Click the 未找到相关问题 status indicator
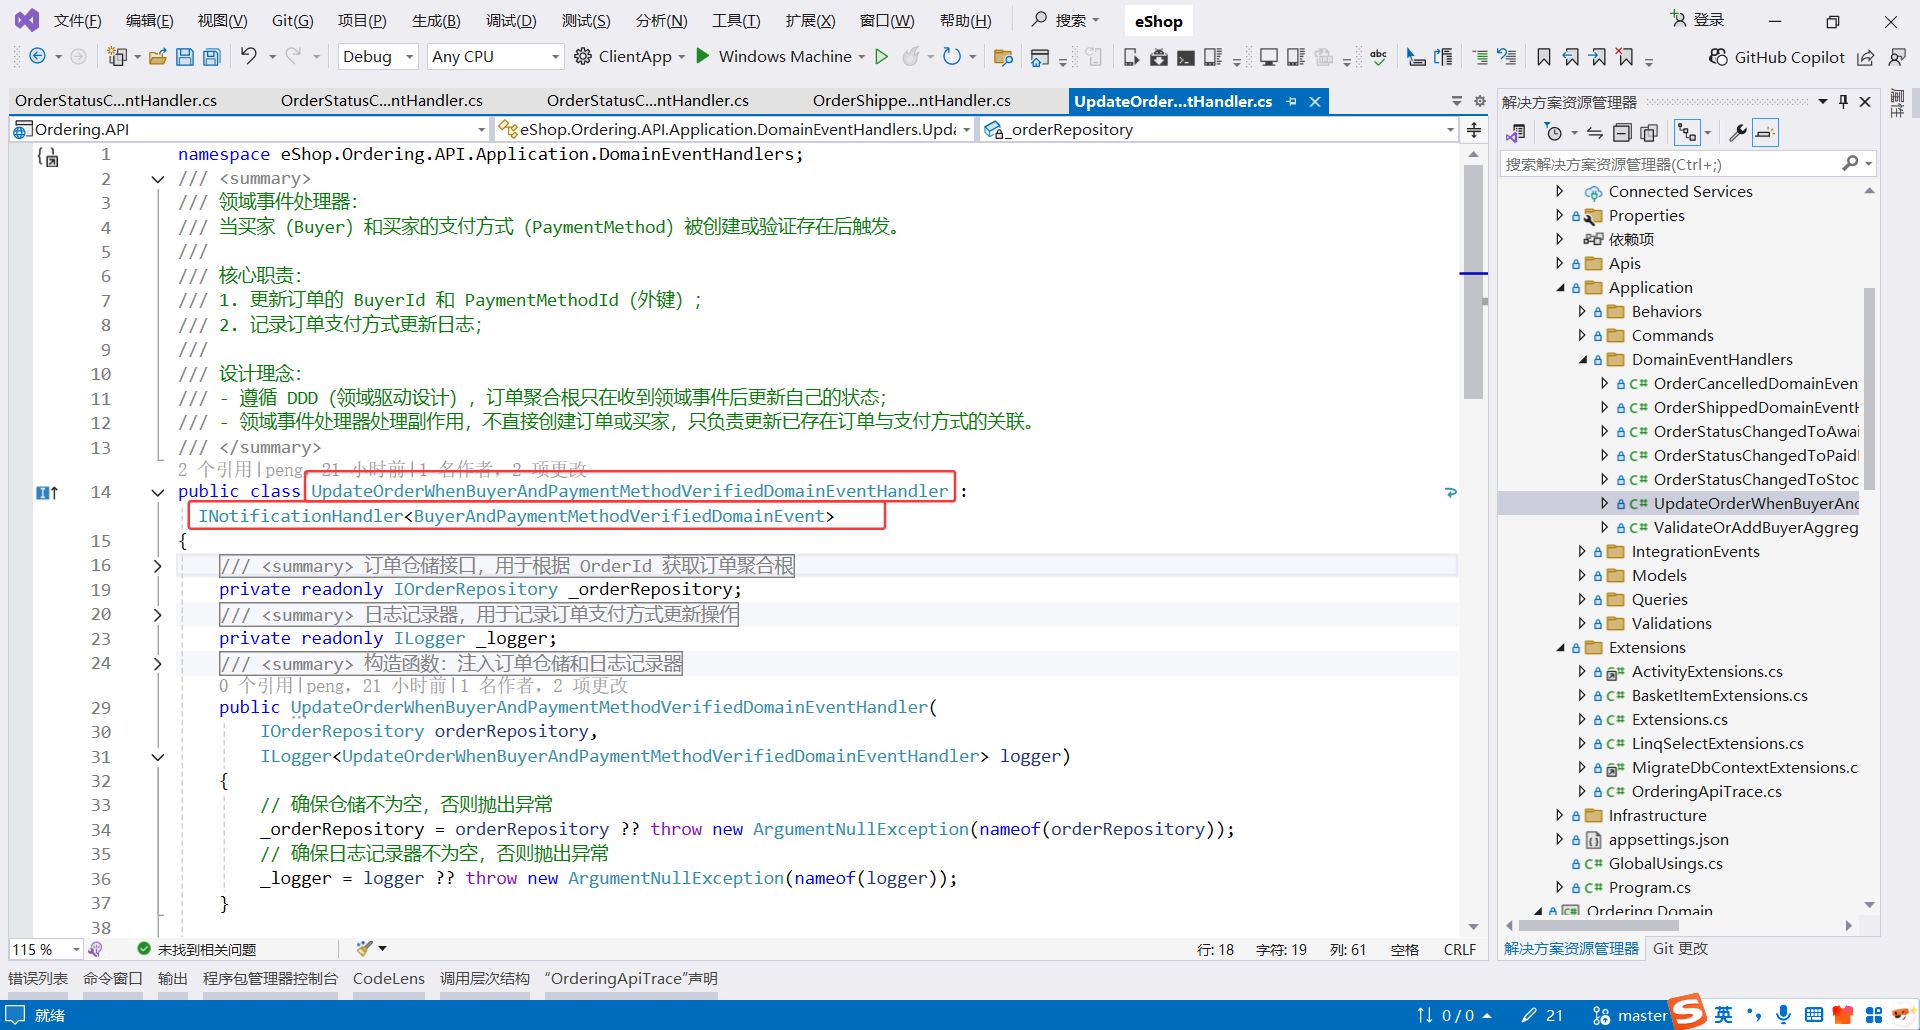The height and width of the screenshot is (1030, 1920). pos(197,949)
